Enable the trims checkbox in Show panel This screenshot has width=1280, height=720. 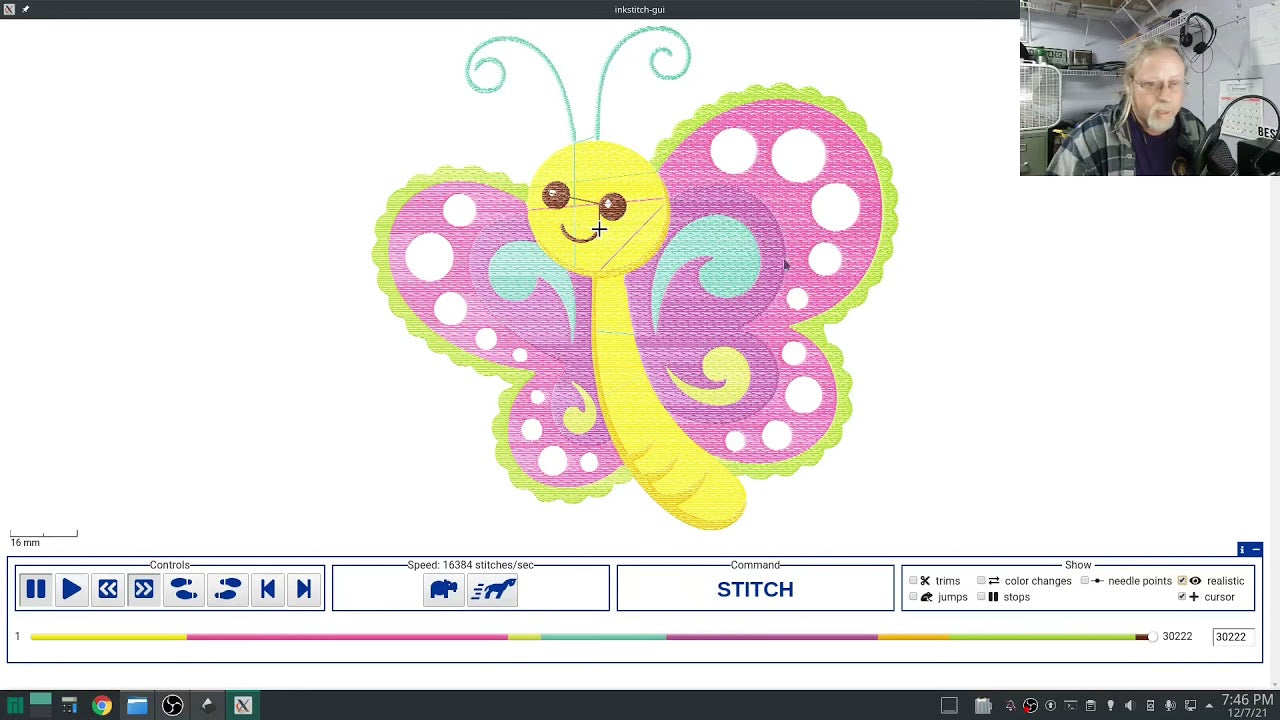click(912, 581)
